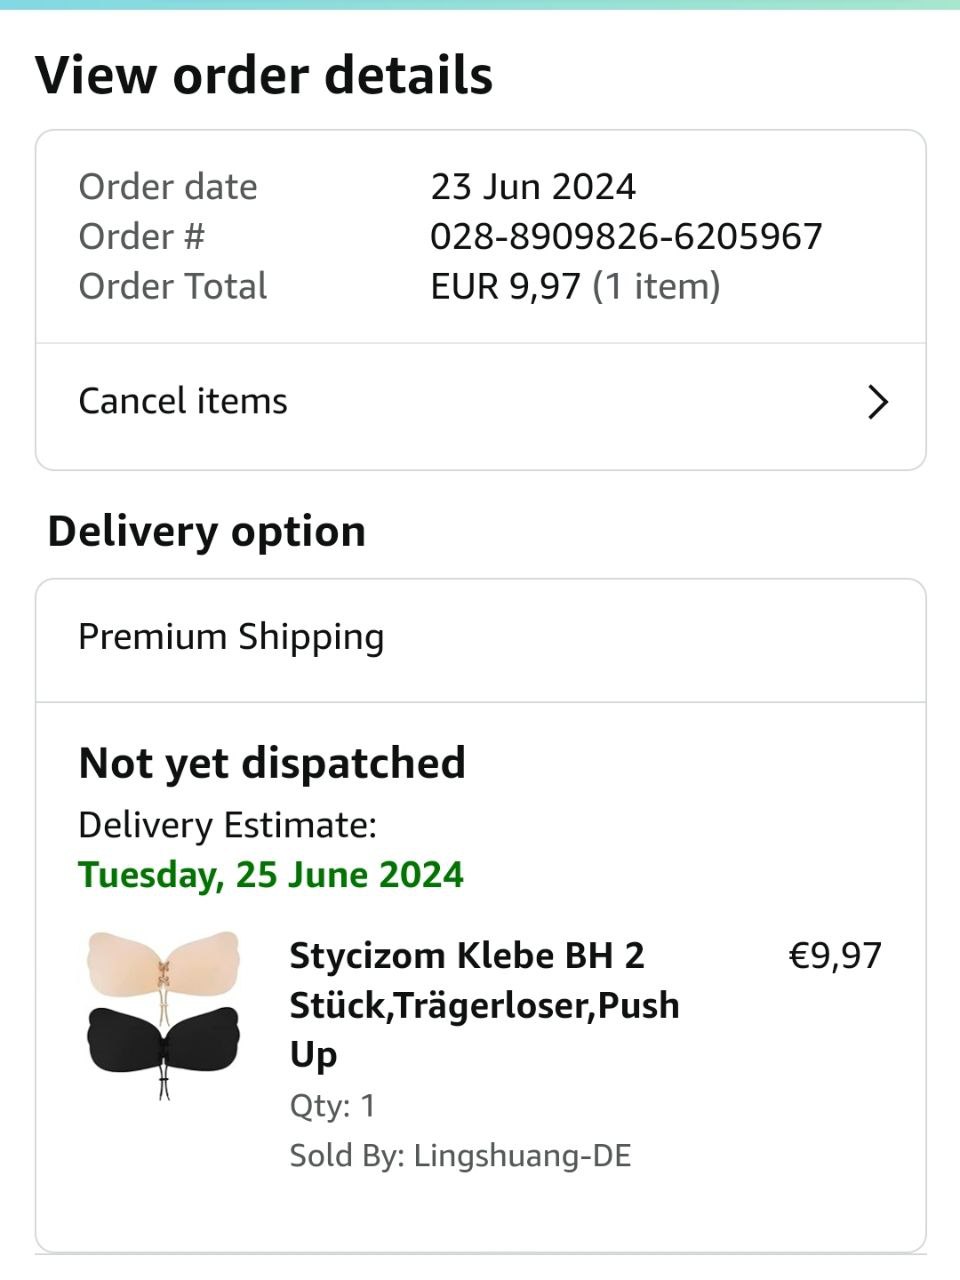The width and height of the screenshot is (960, 1280).
Task: Click the Order # label
Action: 141,237
